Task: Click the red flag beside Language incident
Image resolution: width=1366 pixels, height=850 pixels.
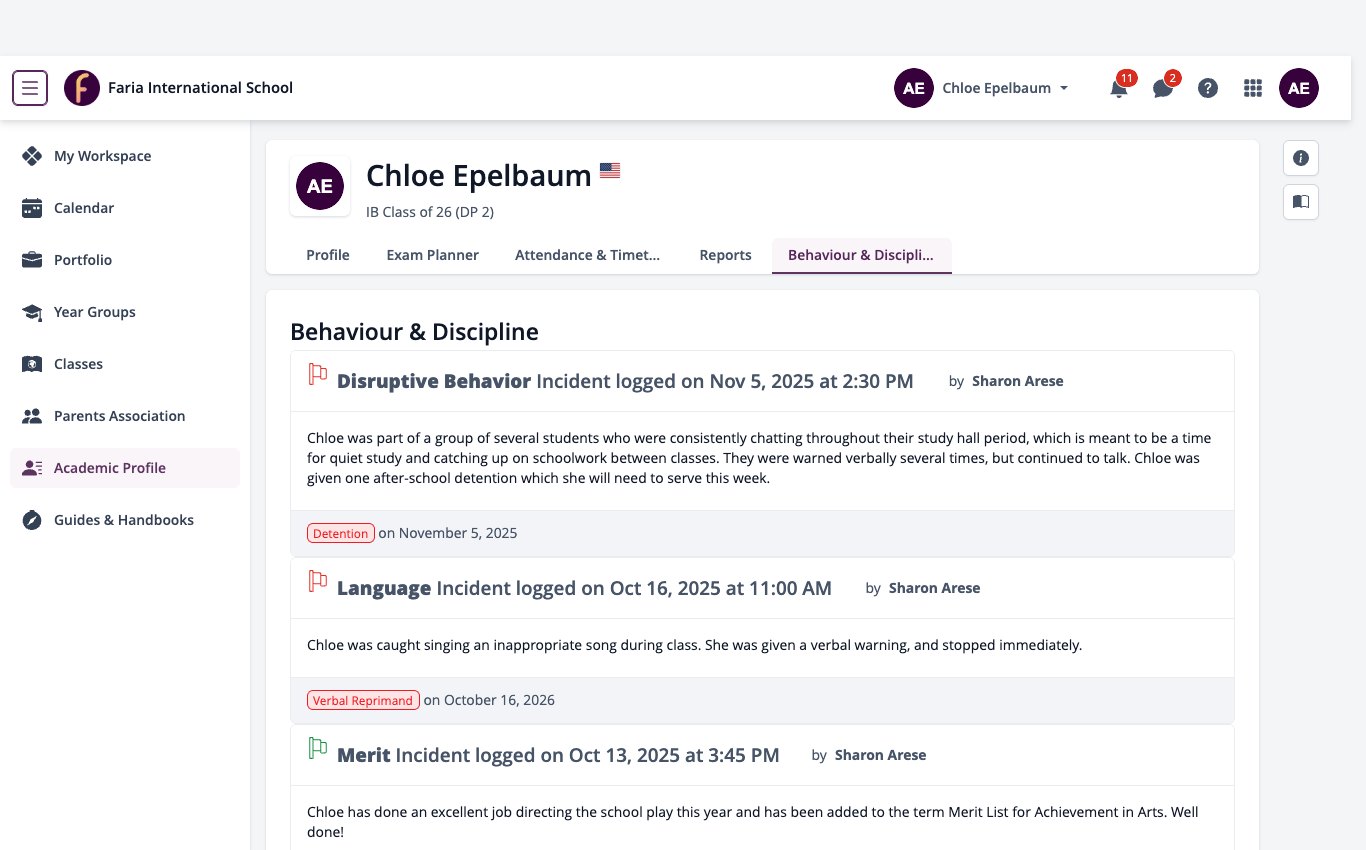Action: pos(318,581)
